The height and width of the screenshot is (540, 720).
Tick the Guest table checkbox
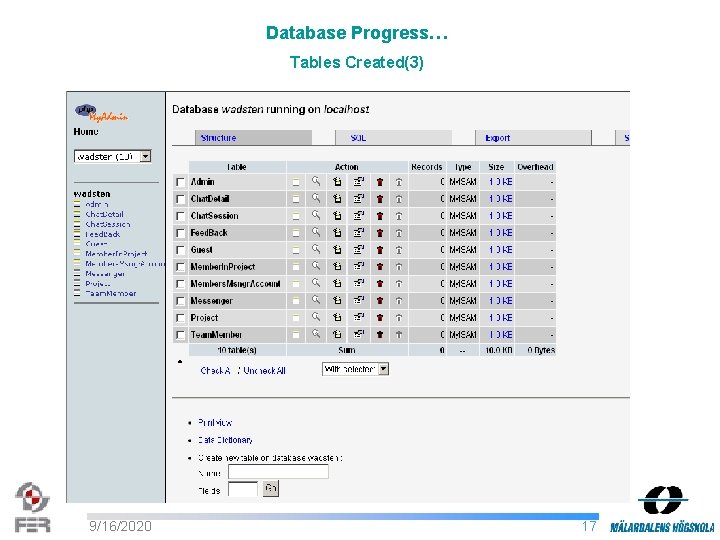click(180, 250)
